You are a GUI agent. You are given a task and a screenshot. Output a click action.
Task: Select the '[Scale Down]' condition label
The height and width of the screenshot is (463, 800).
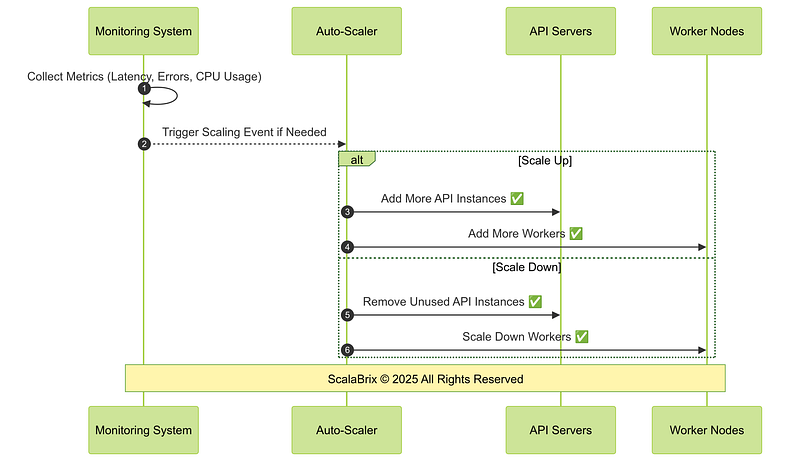(x=527, y=267)
